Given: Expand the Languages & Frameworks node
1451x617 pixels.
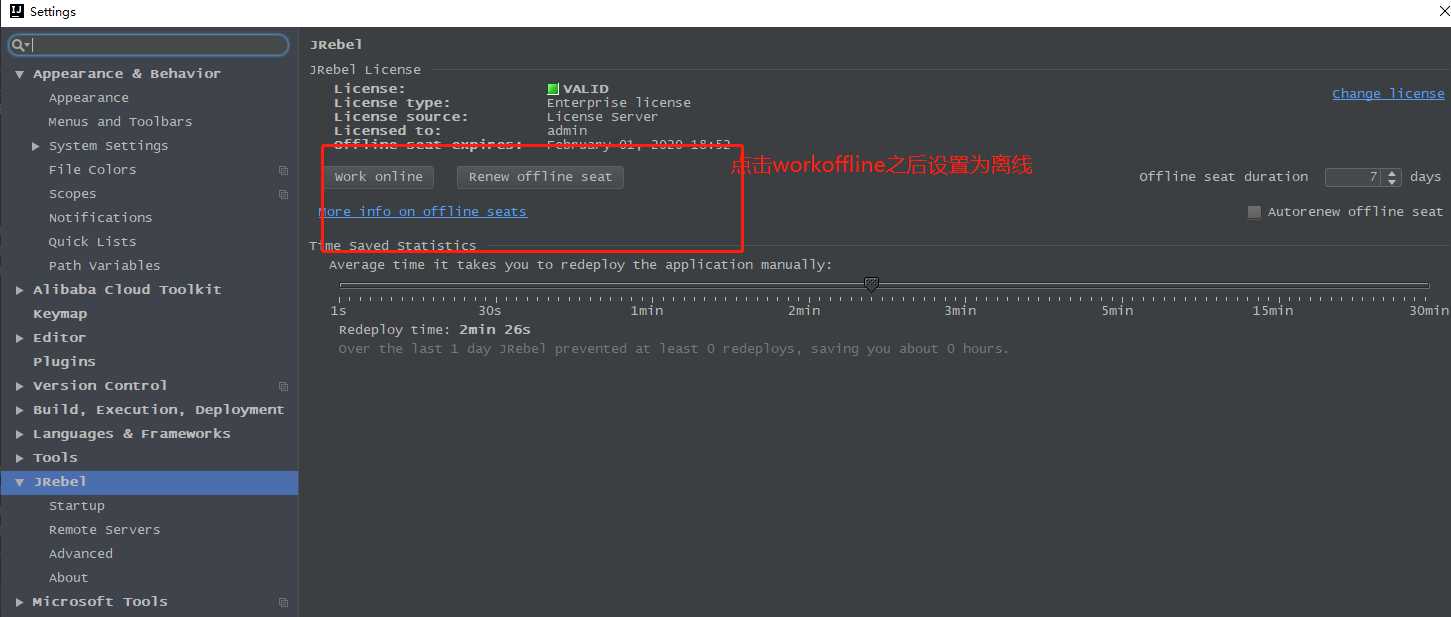Looking at the screenshot, I should pyautogui.click(x=20, y=434).
